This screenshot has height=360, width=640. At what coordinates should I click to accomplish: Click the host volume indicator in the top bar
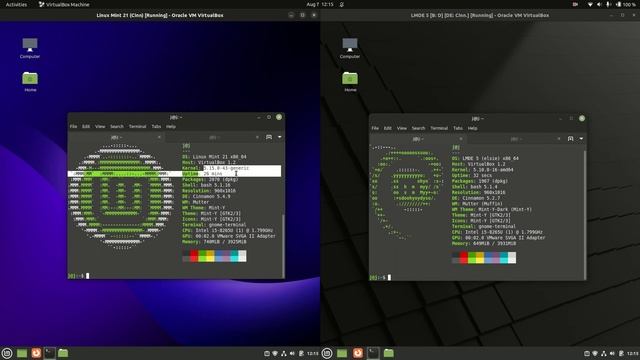(599, 4)
